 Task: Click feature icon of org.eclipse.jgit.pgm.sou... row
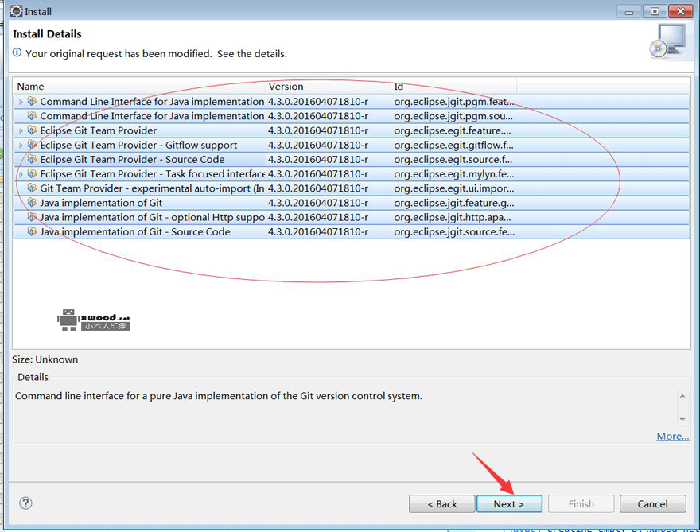pos(32,116)
